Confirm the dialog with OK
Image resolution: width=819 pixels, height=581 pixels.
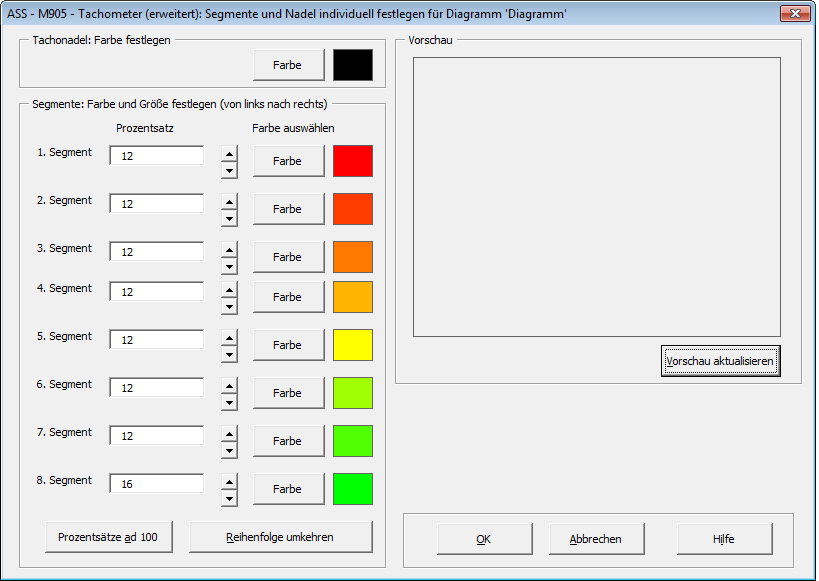tap(484, 539)
